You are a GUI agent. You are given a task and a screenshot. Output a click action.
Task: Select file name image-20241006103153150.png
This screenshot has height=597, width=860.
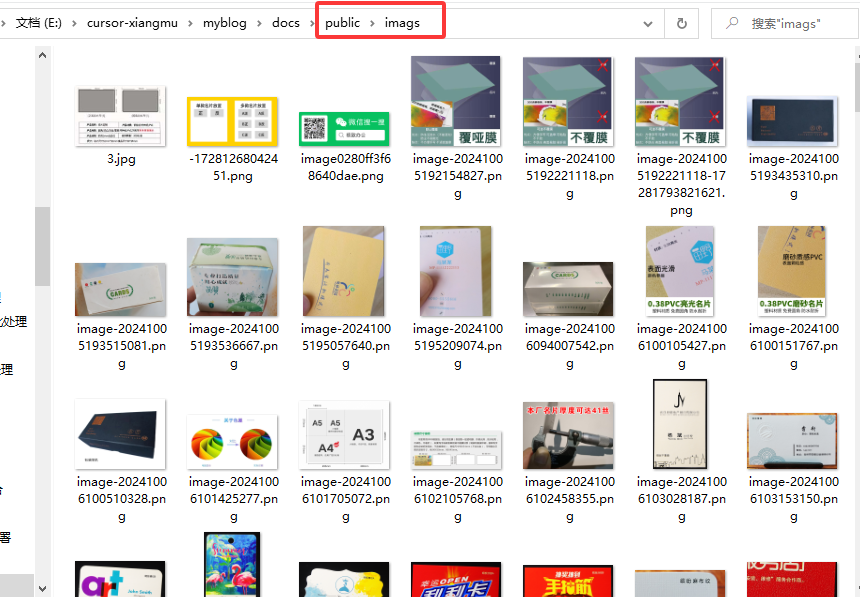point(794,499)
